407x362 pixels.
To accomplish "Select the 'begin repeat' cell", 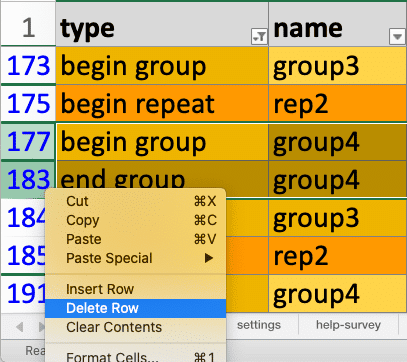I will point(162,103).
